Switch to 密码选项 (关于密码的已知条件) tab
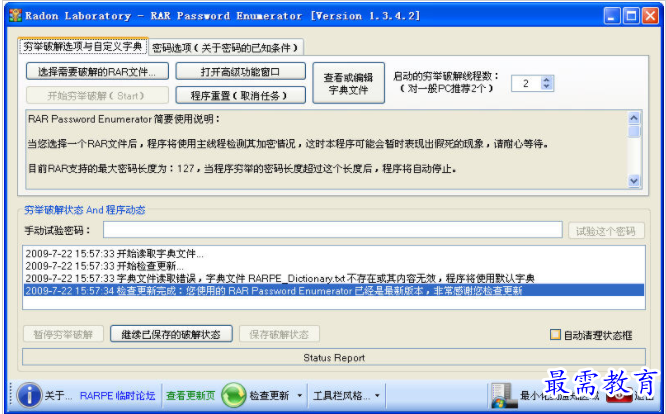This screenshot has width=666, height=414. point(226,48)
